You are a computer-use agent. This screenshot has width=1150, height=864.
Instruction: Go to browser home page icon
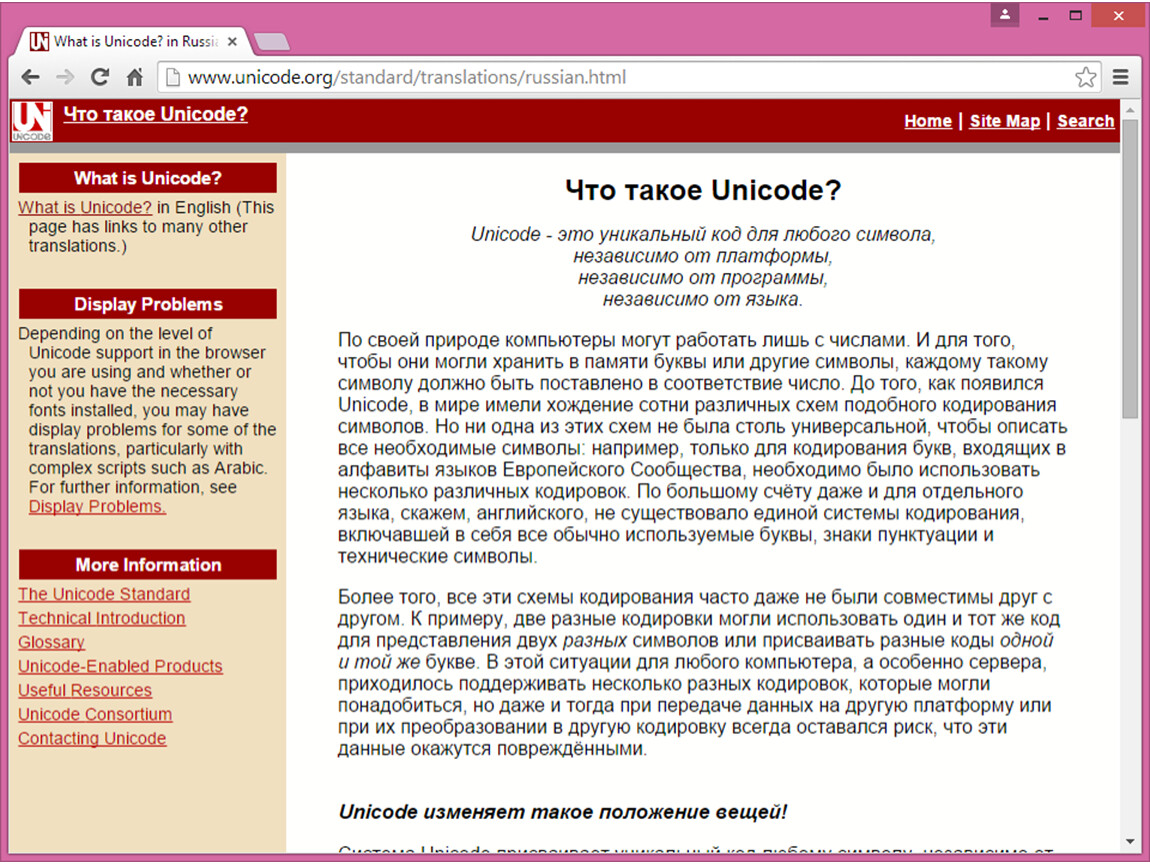134,77
